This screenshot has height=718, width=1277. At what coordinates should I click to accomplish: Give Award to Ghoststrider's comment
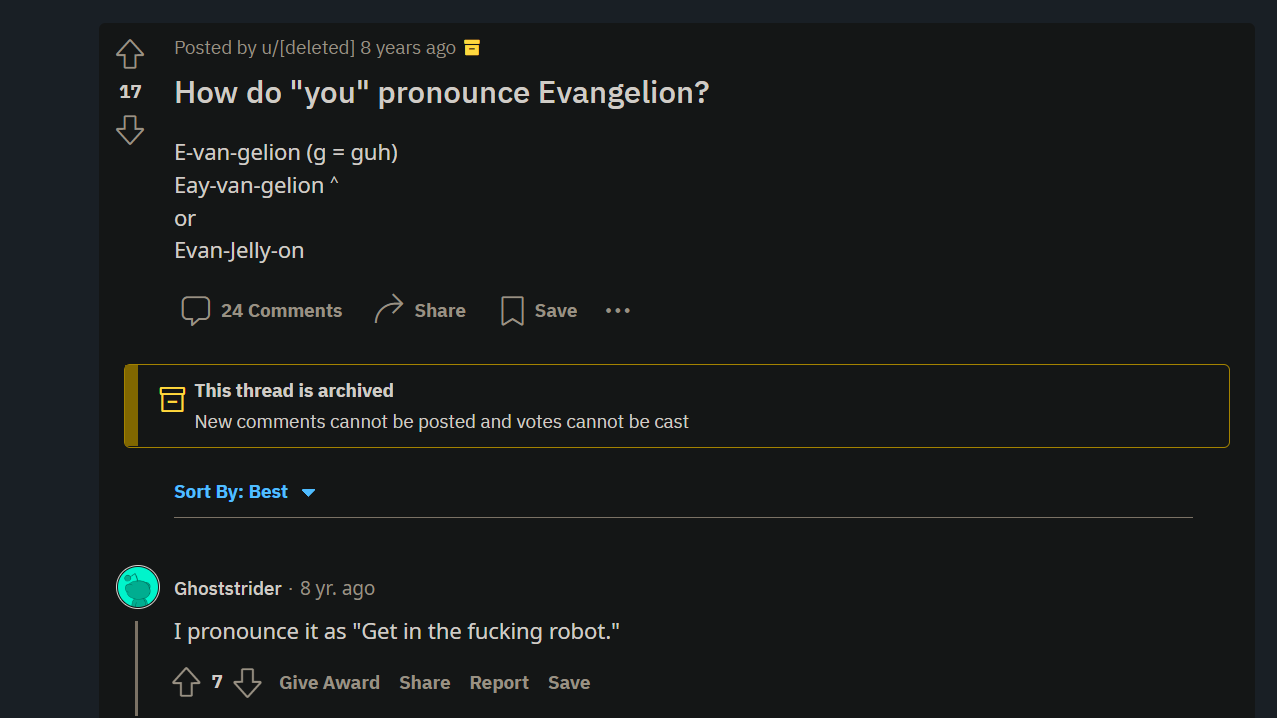coord(329,683)
